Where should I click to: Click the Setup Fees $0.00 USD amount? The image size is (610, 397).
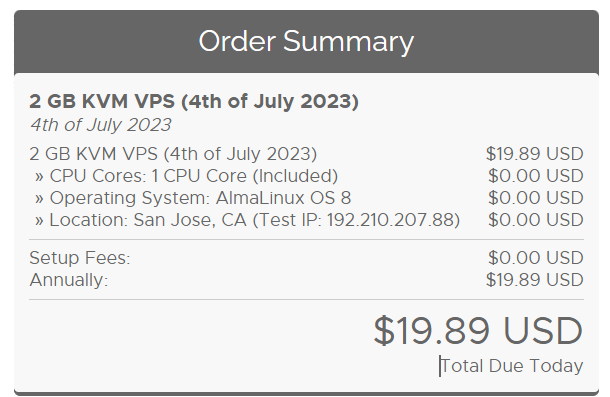pyautogui.click(x=536, y=258)
